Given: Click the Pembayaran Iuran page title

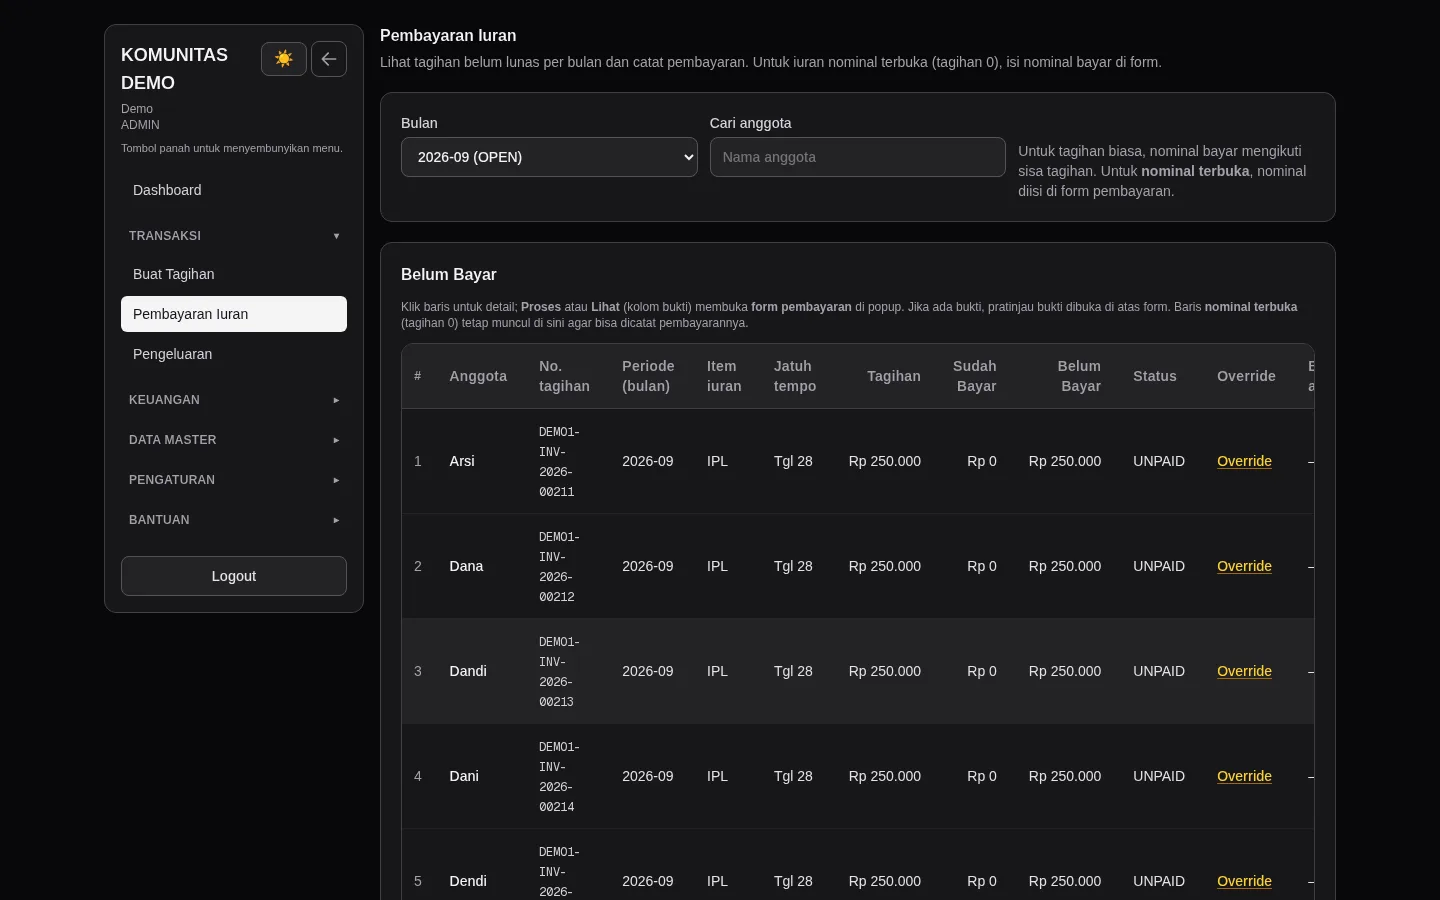Looking at the screenshot, I should [448, 35].
